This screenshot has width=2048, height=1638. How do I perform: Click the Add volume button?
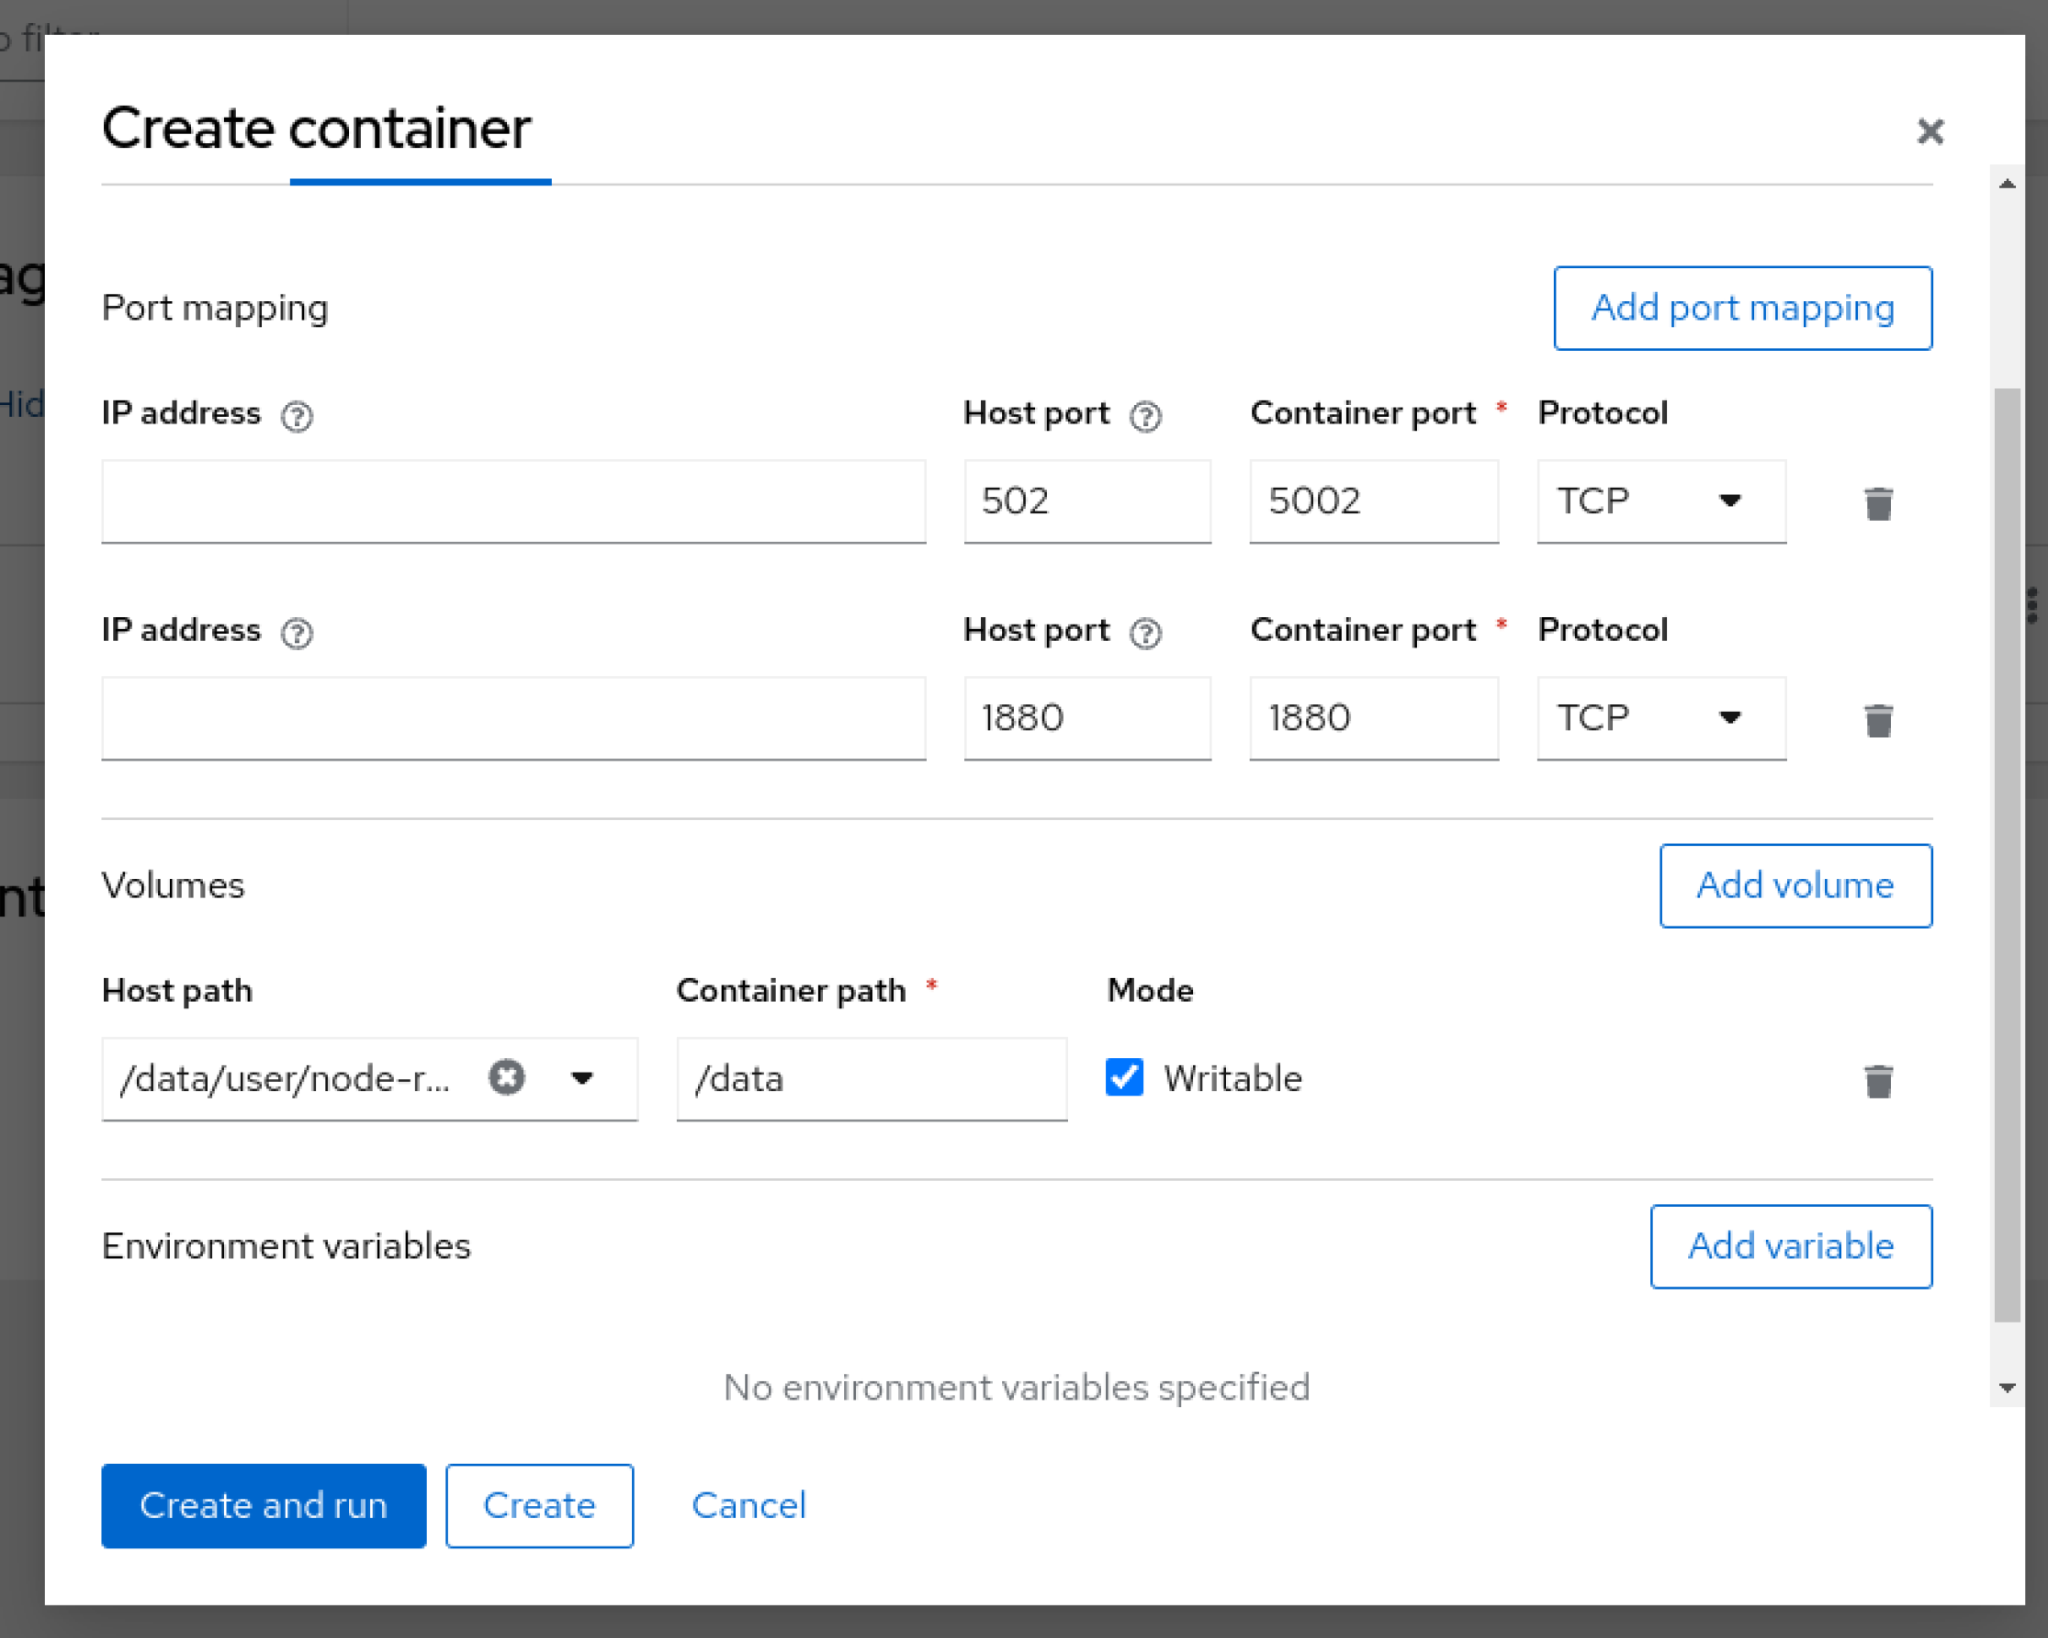click(1794, 885)
